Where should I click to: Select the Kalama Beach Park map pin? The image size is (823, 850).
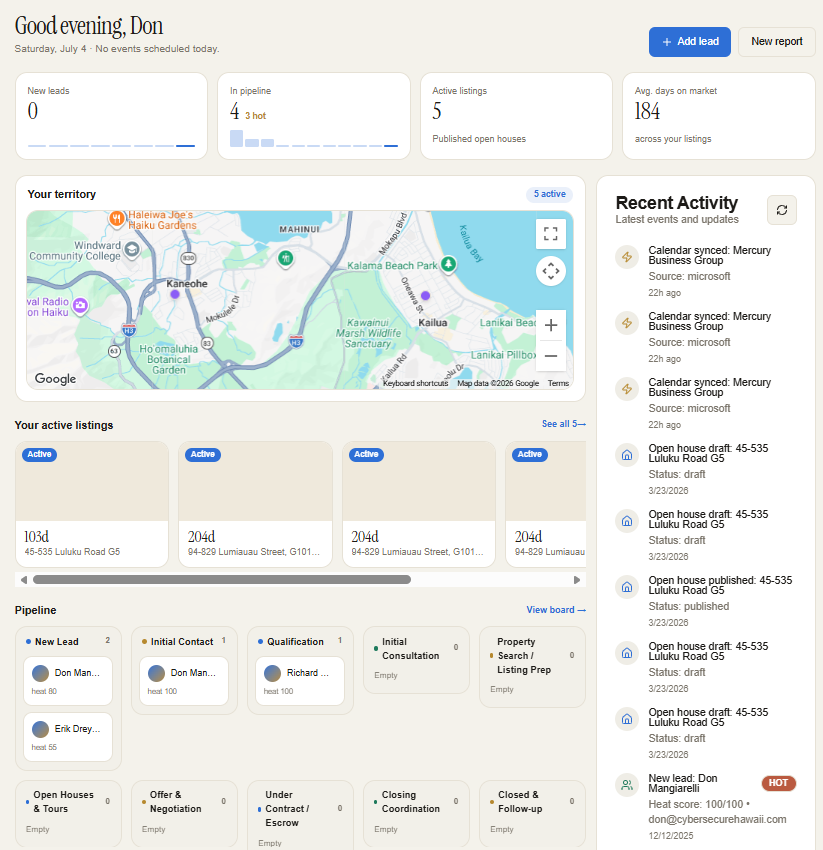(x=448, y=264)
